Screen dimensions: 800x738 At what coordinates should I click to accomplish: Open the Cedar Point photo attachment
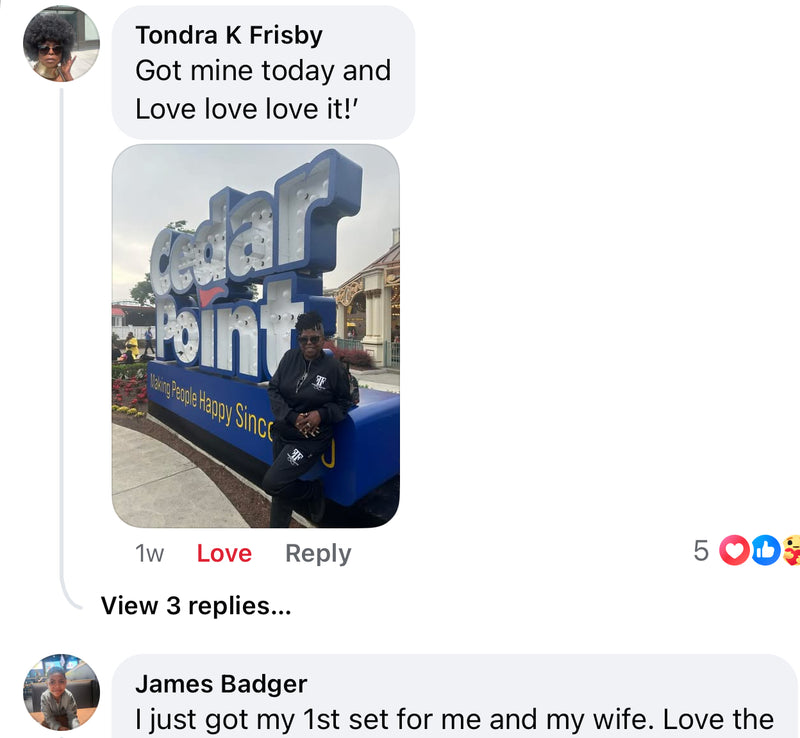[x=256, y=336]
